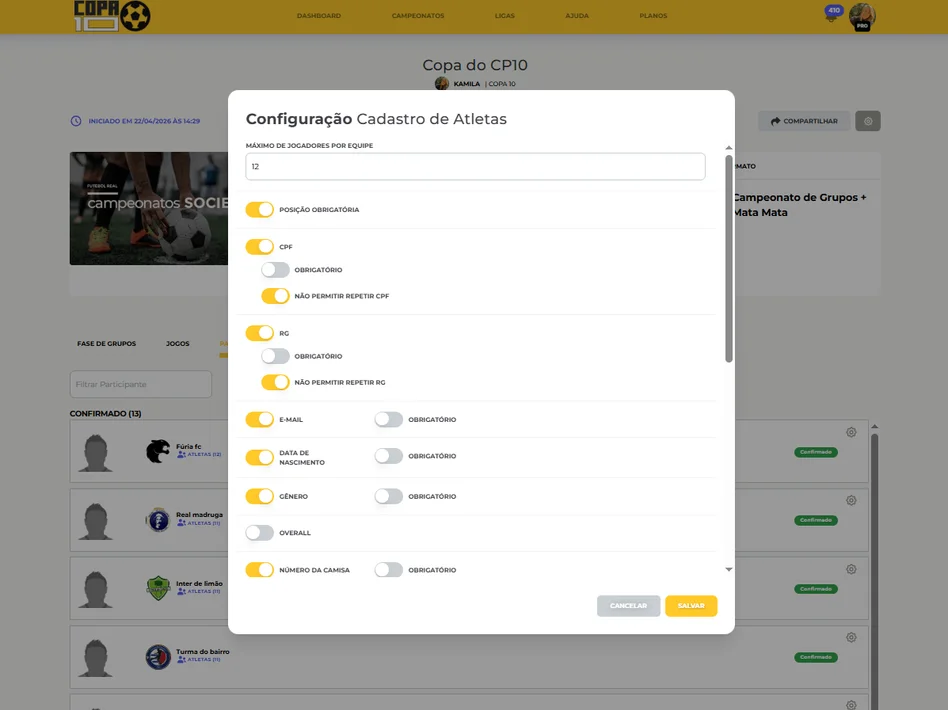948x710 pixels.
Task: Open Atletas link under Turma do bairro
Action: pos(198,660)
